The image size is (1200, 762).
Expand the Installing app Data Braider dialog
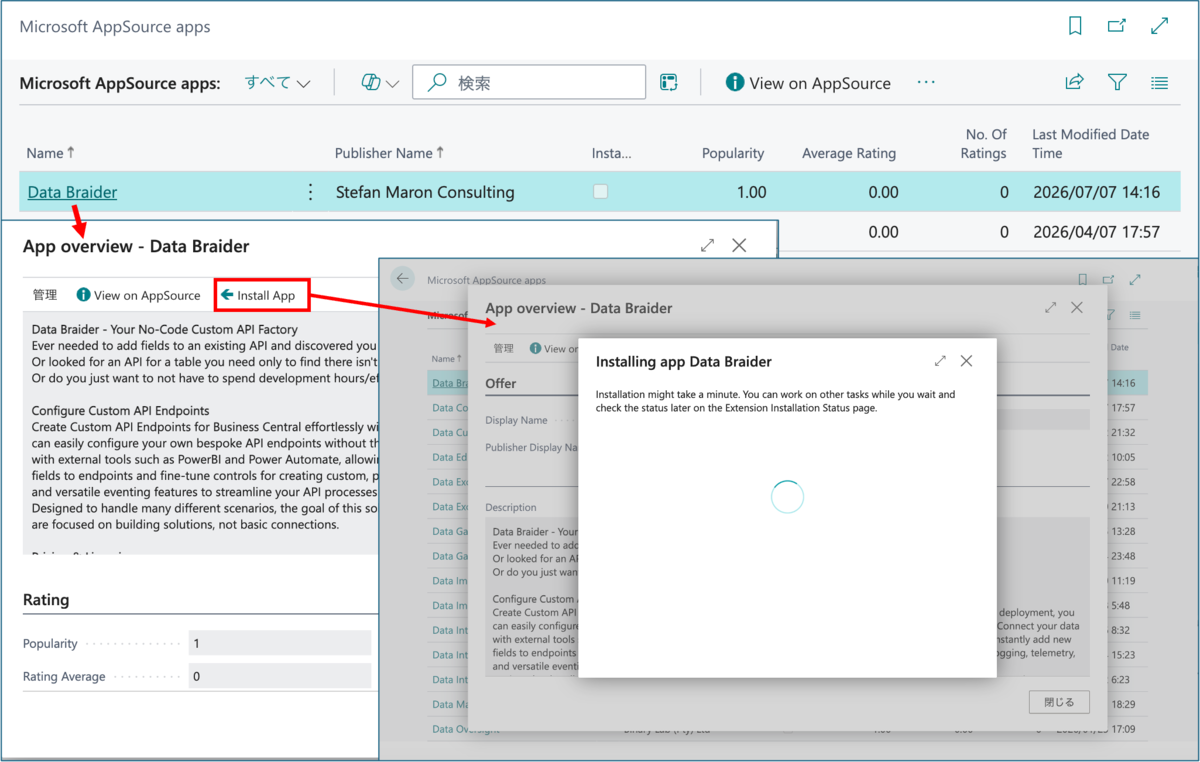pyautogui.click(x=940, y=361)
